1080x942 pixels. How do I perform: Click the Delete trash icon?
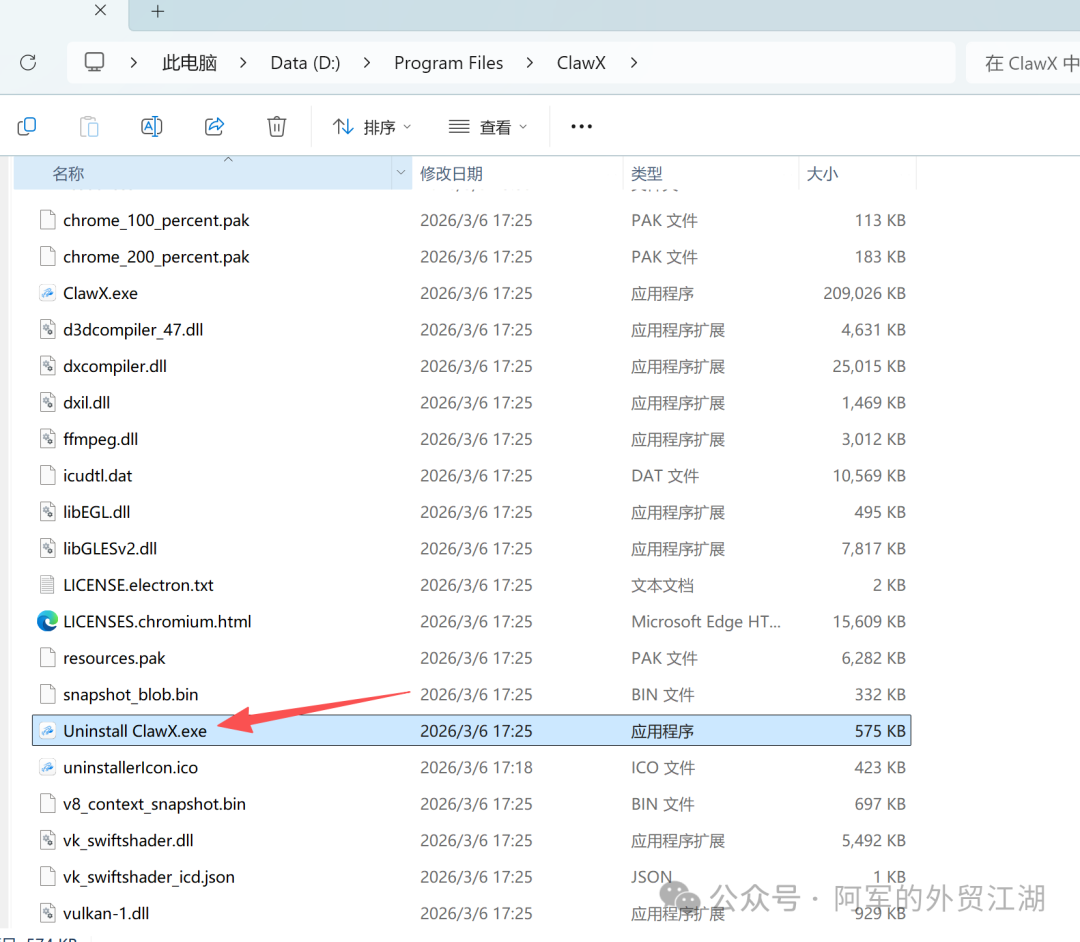click(x=277, y=126)
